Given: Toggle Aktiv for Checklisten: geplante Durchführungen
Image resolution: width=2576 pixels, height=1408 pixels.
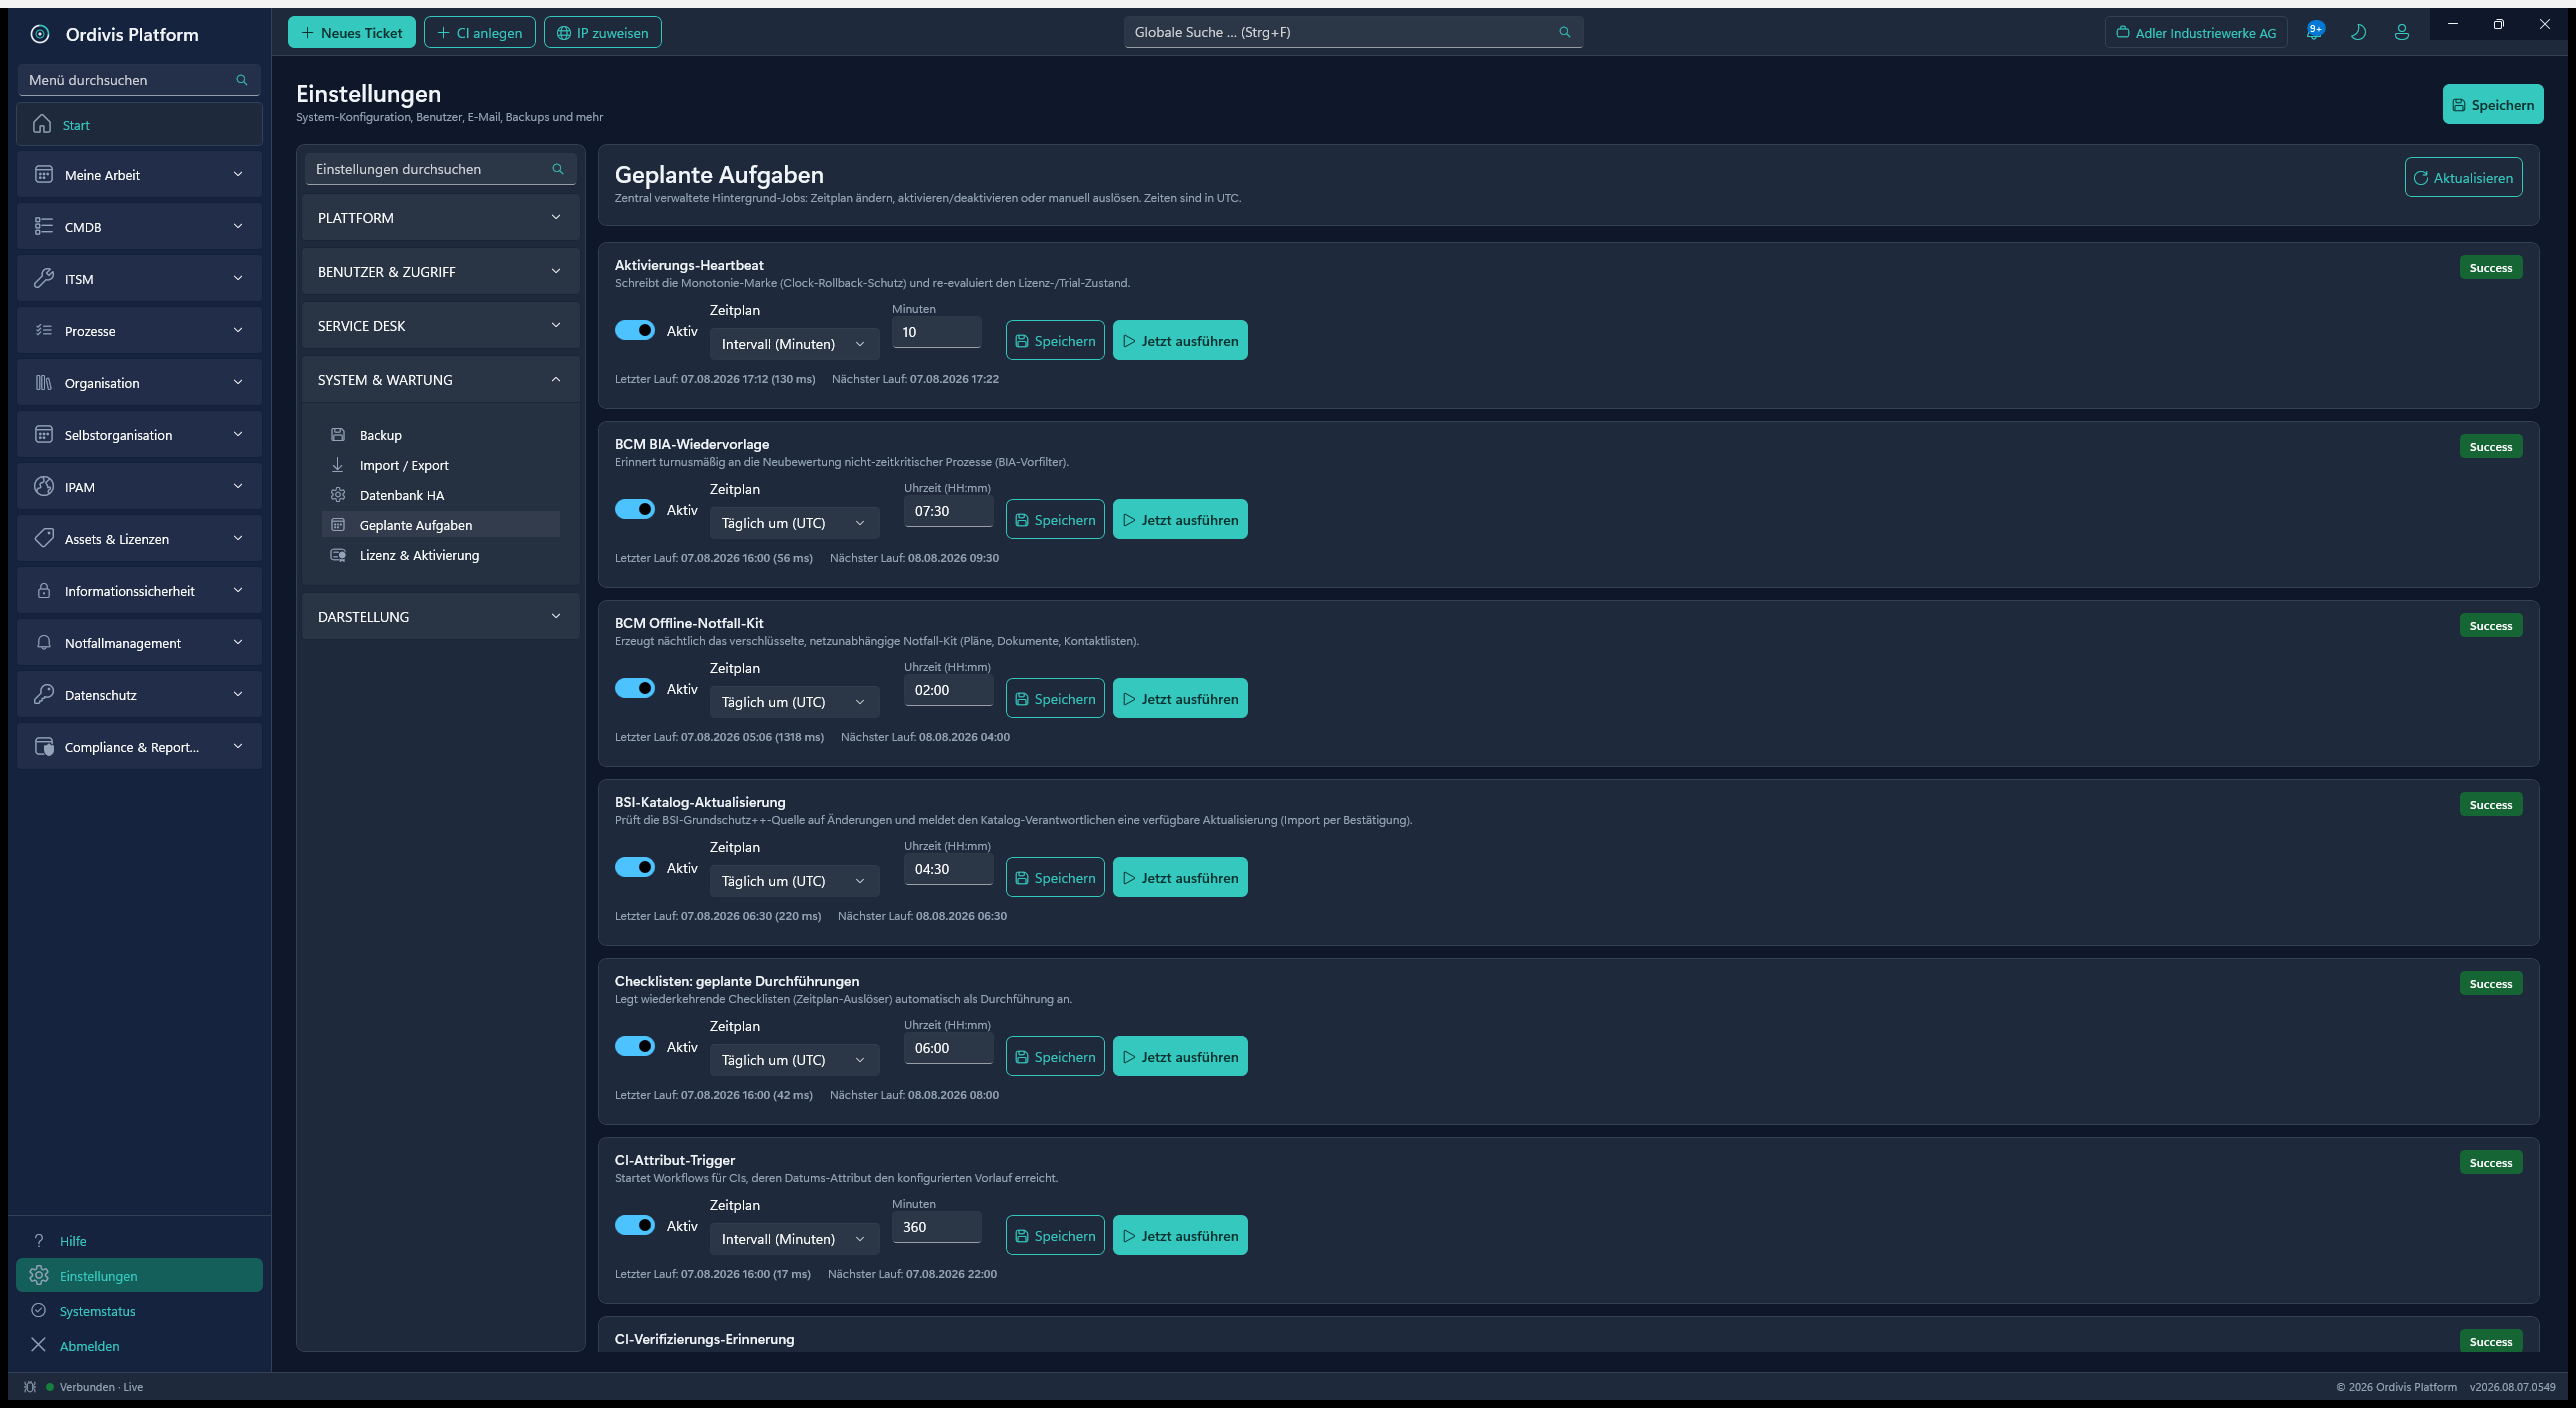Looking at the screenshot, I should [x=635, y=1046].
